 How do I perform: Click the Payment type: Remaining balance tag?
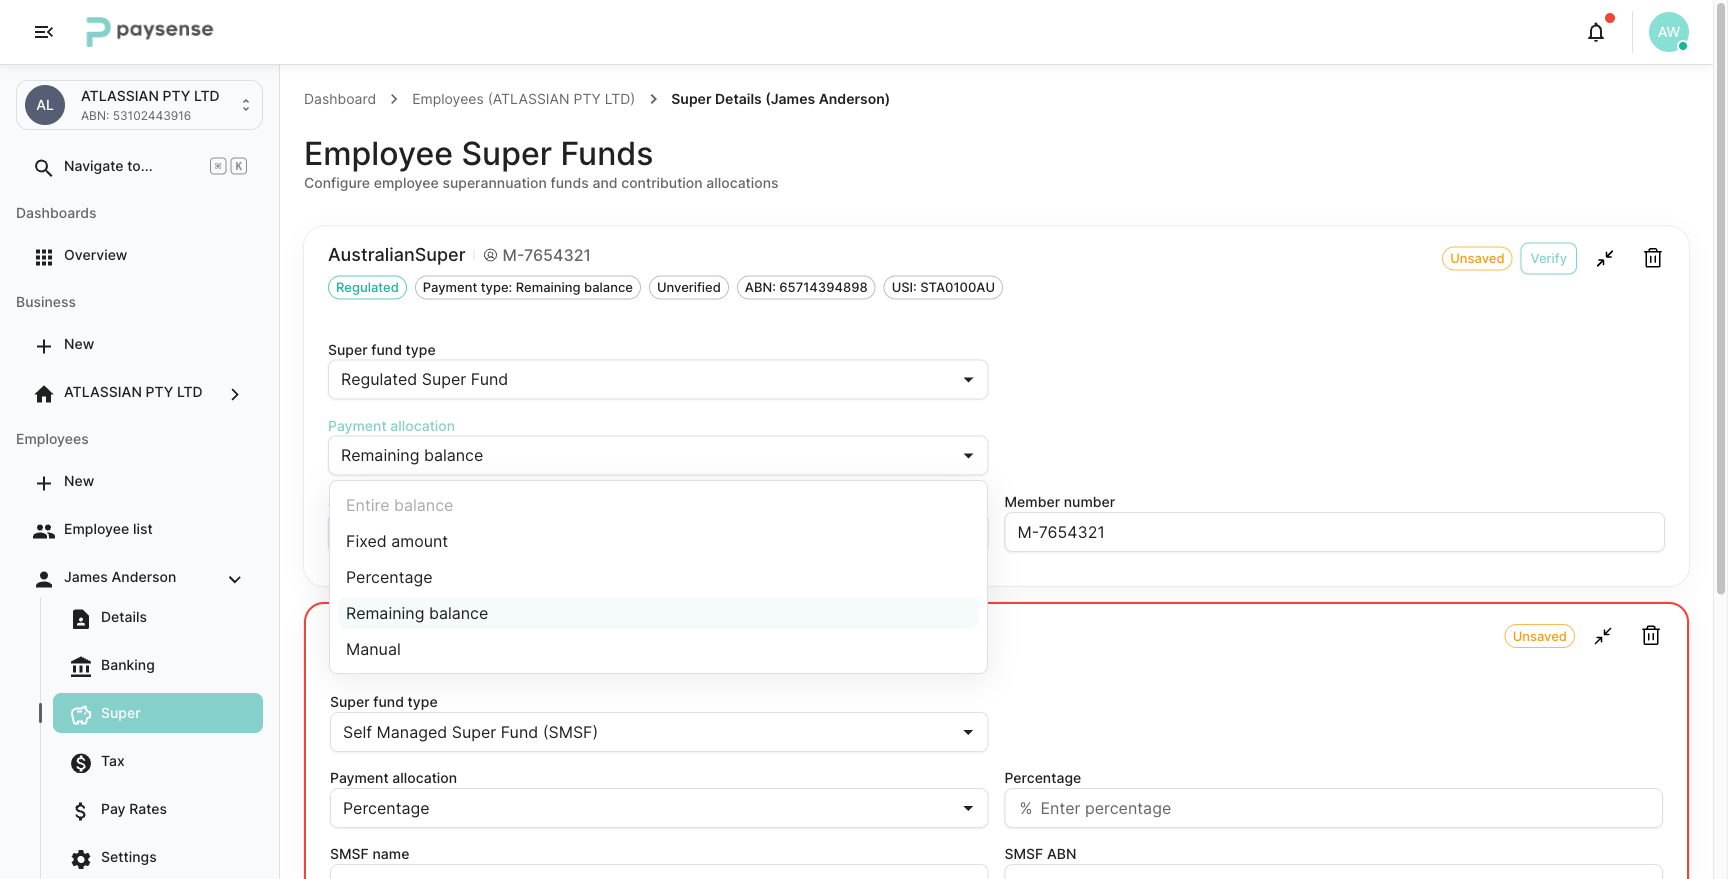pos(527,288)
